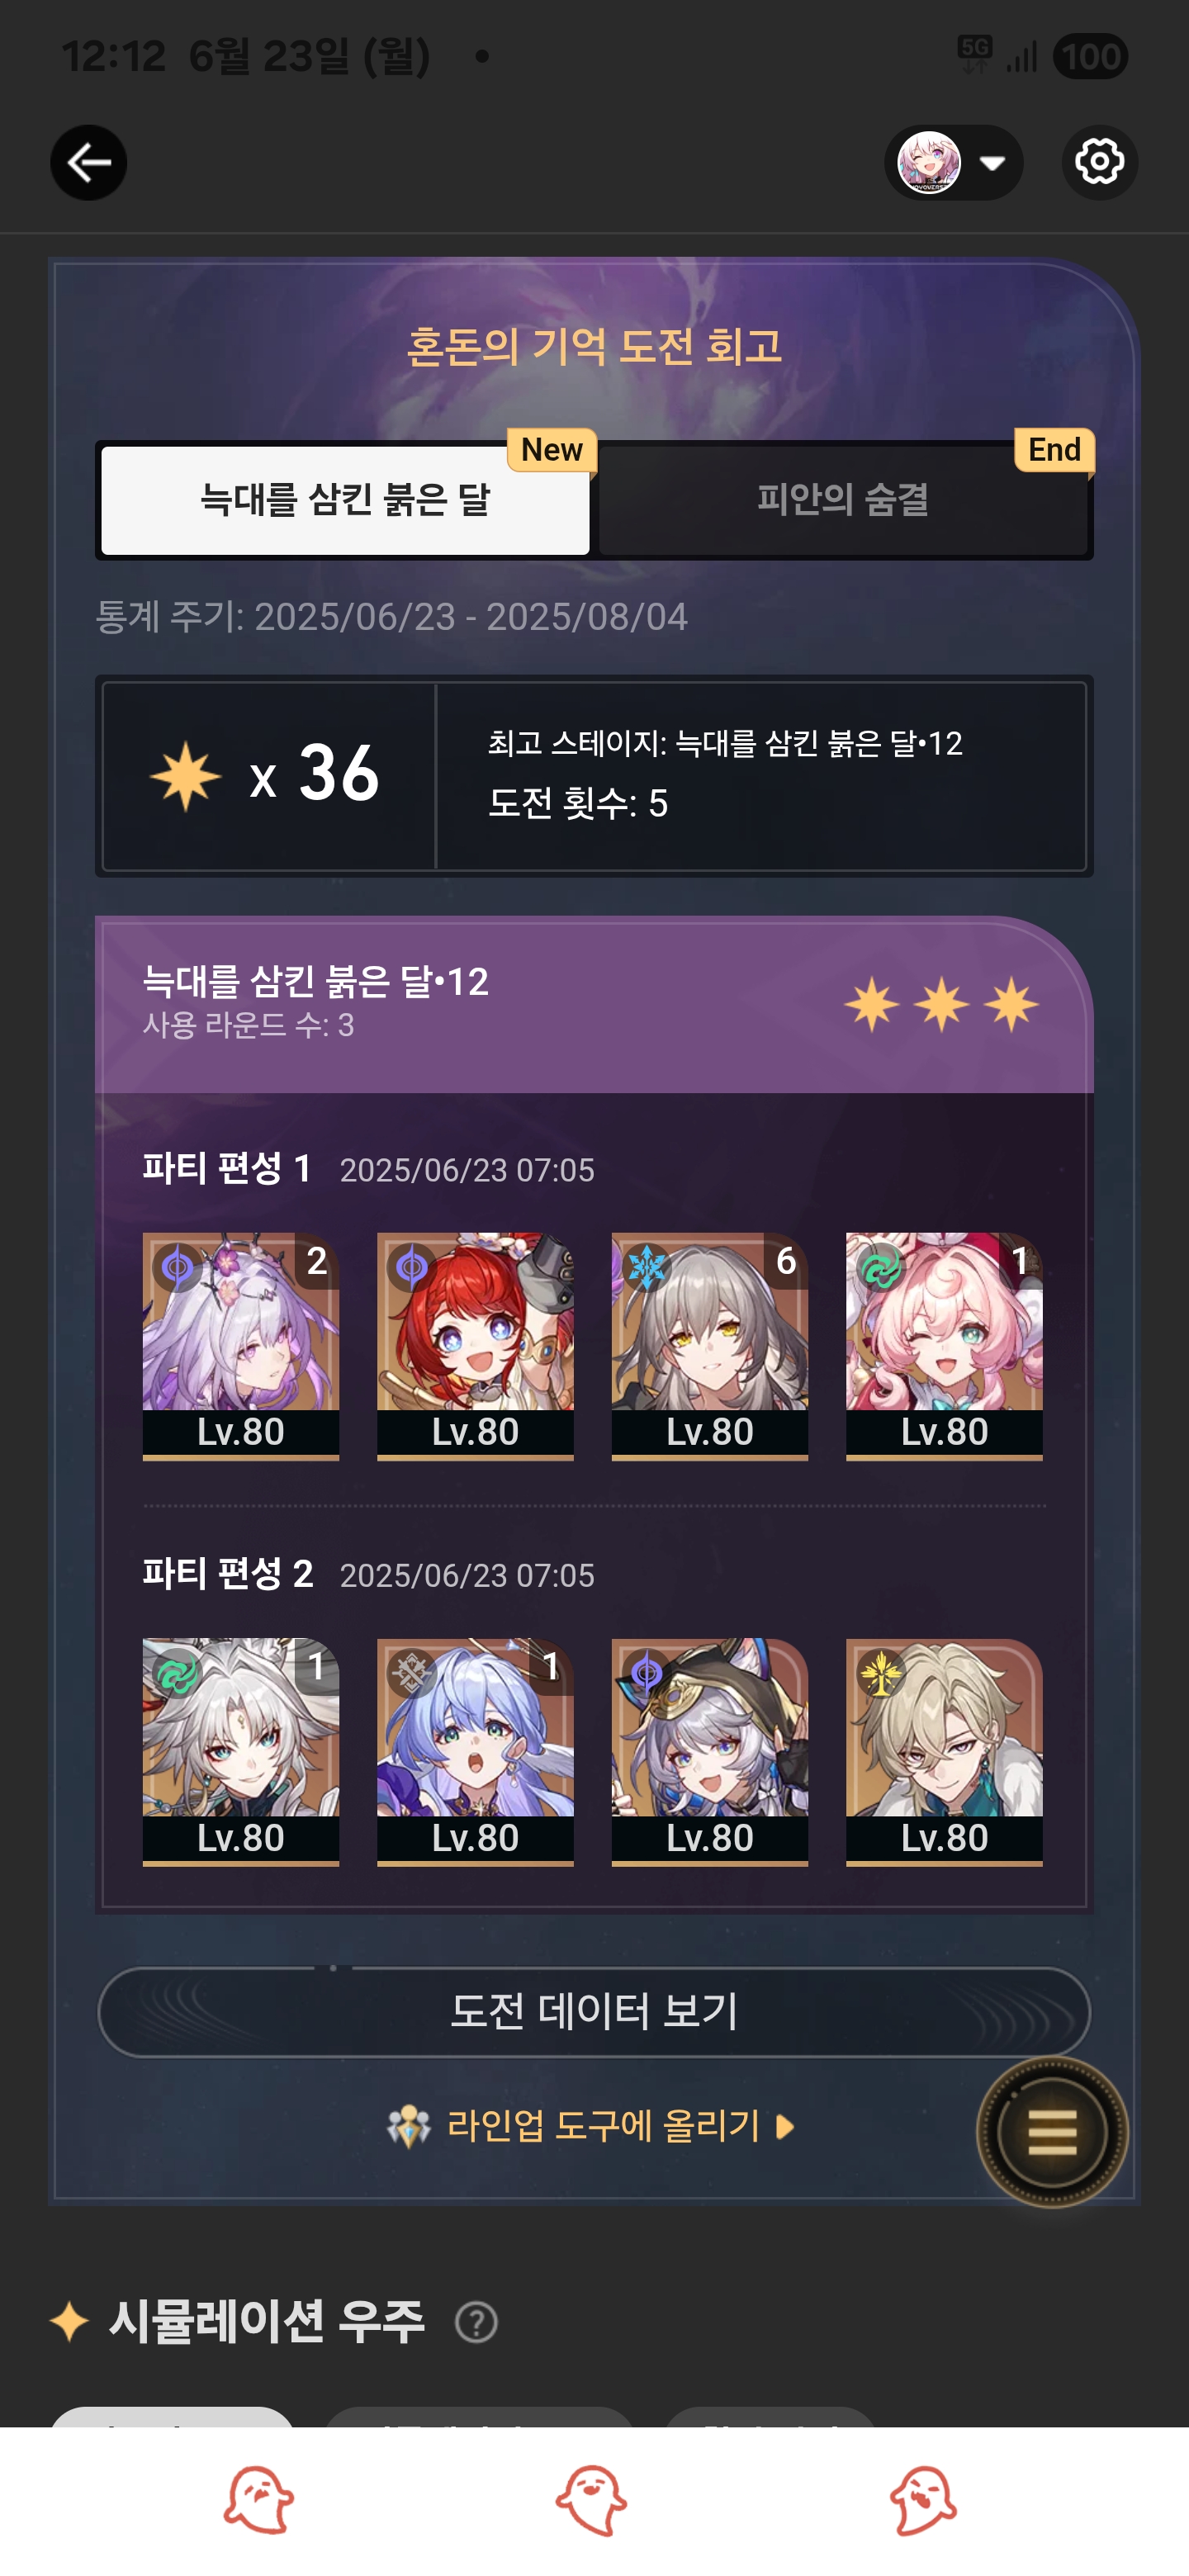Screen dimensions: 1189x2576
Task: Open the round floating menu button
Action: coord(1052,2132)
